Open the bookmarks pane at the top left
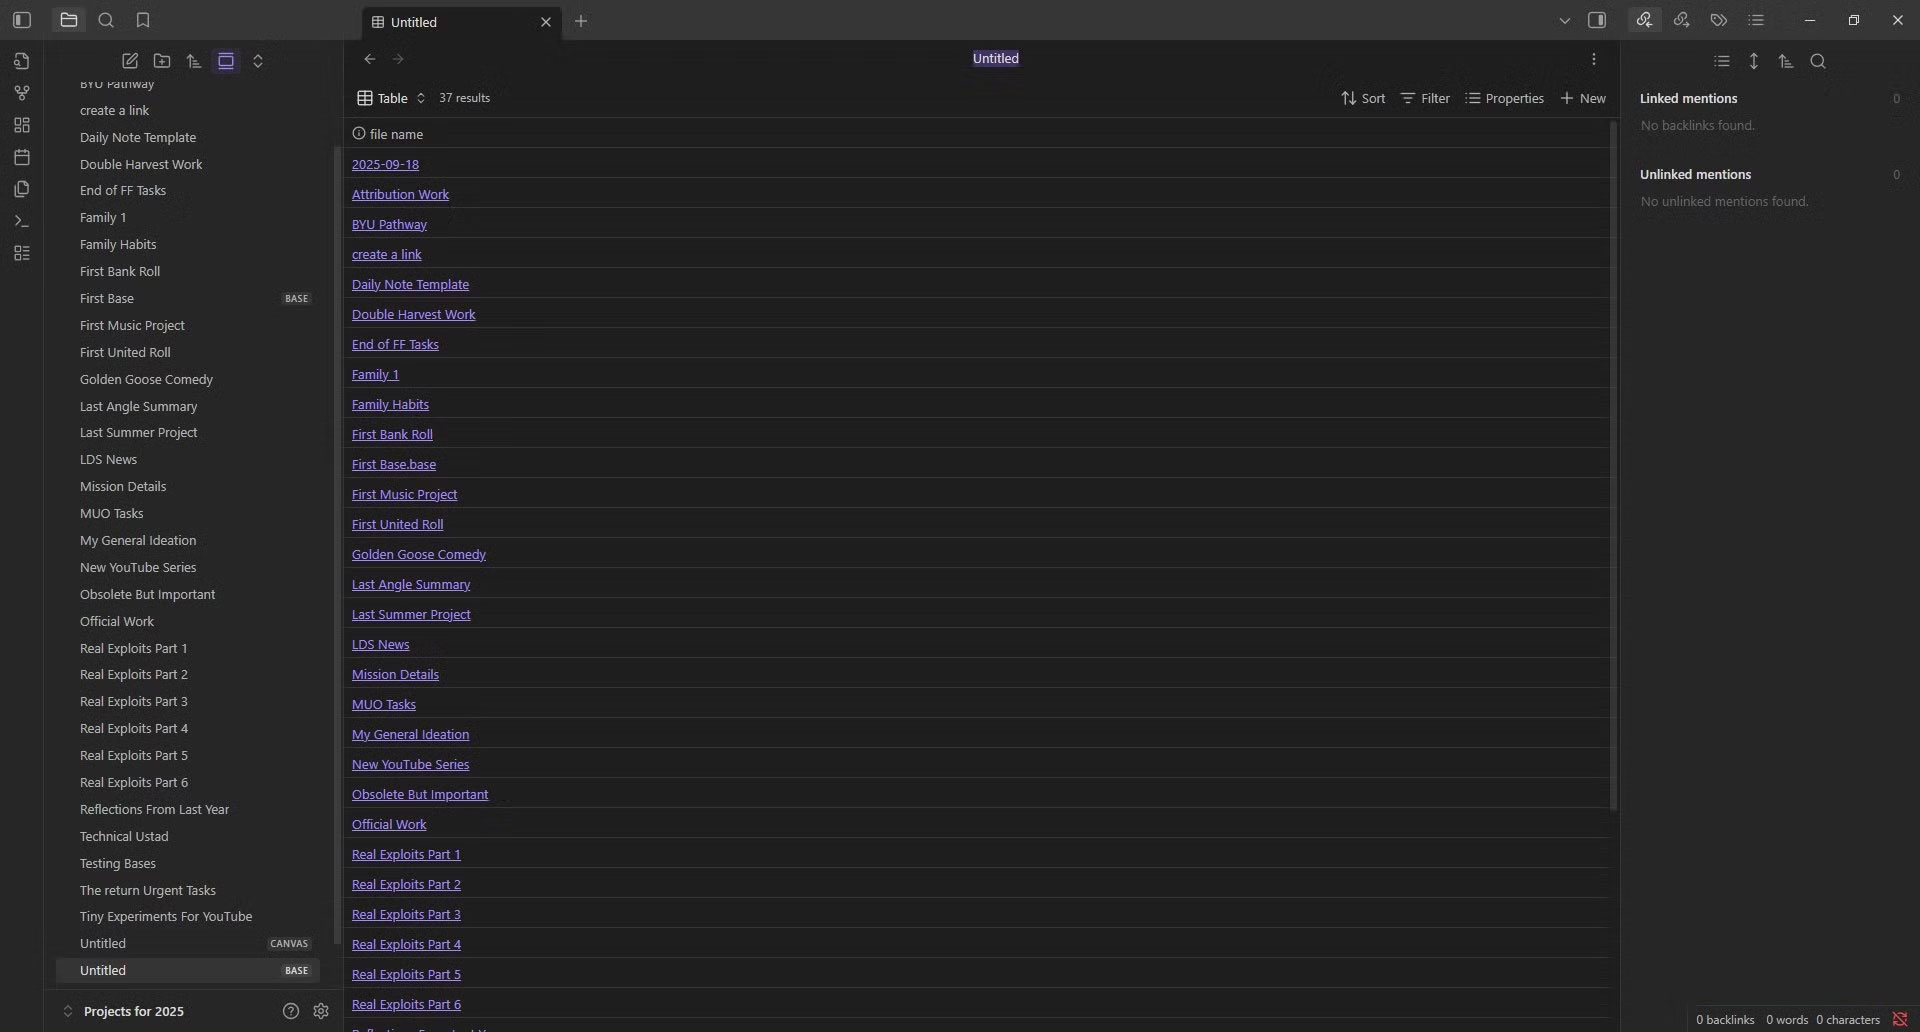This screenshot has height=1032, width=1920. (x=143, y=20)
